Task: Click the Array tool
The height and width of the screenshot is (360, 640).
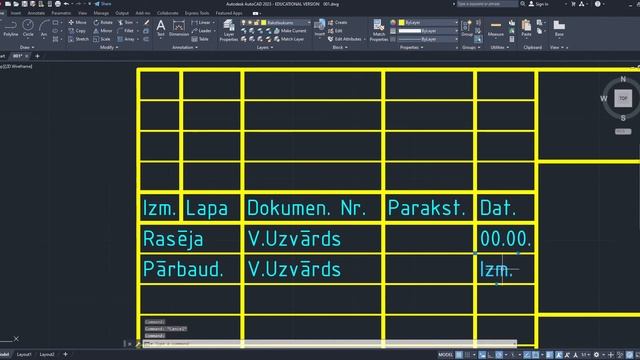Action: (126, 39)
